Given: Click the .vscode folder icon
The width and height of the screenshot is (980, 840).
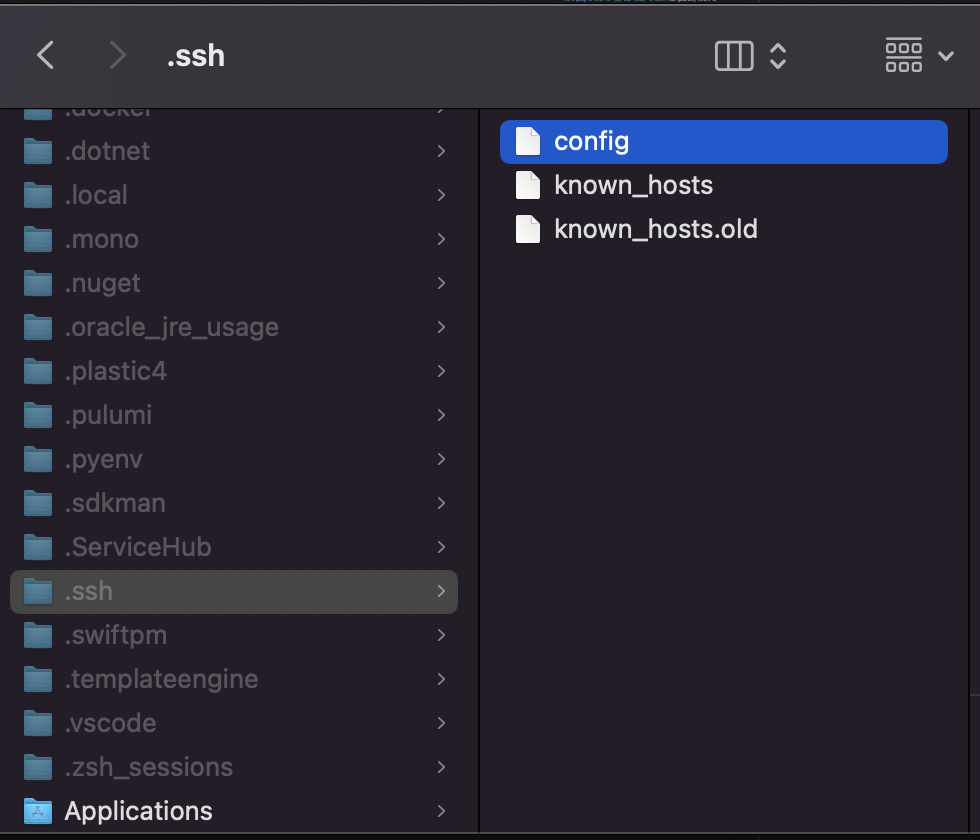Looking at the screenshot, I should (x=38, y=723).
